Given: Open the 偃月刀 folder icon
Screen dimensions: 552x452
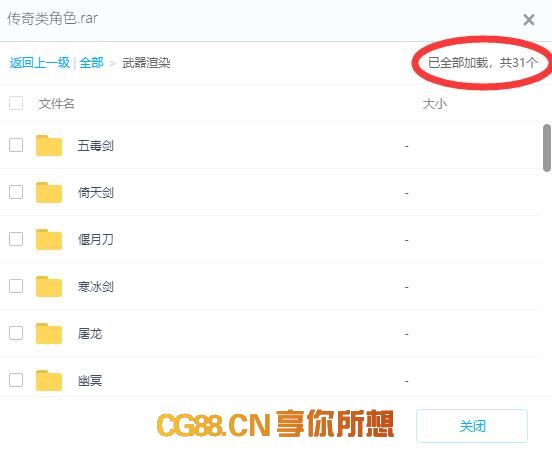Looking at the screenshot, I should coord(49,239).
